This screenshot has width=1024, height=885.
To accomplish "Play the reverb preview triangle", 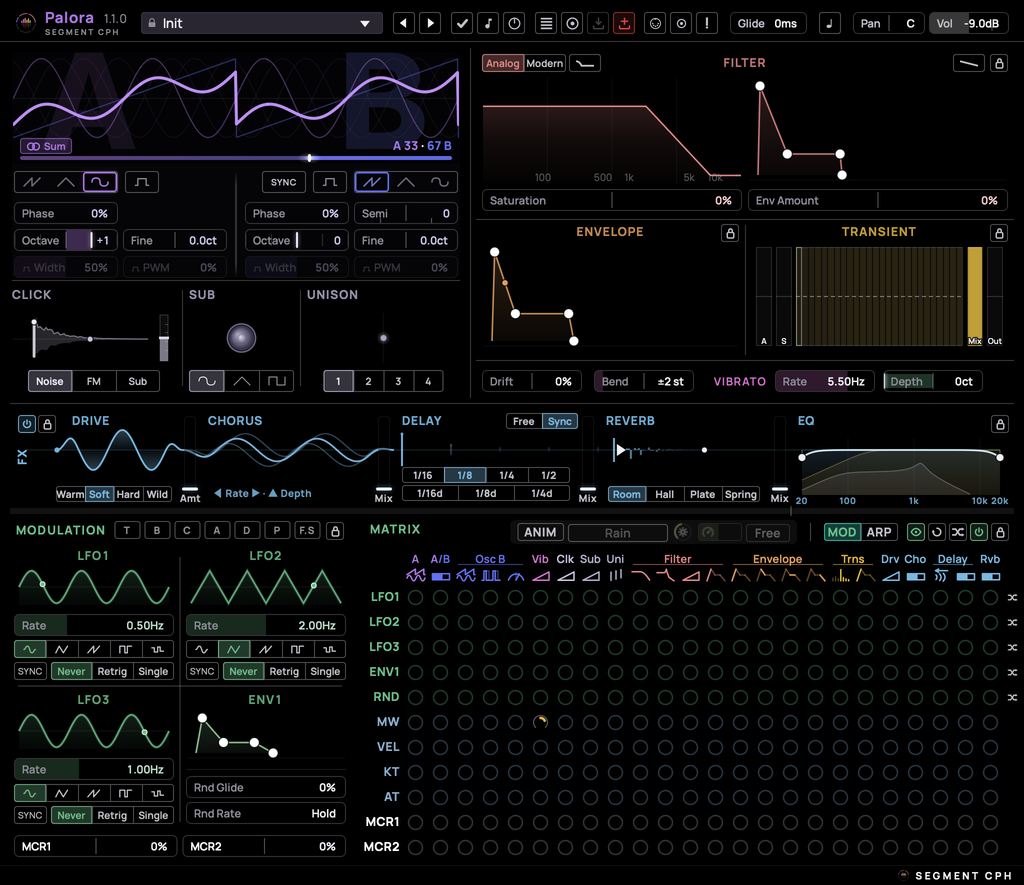I will [x=620, y=450].
